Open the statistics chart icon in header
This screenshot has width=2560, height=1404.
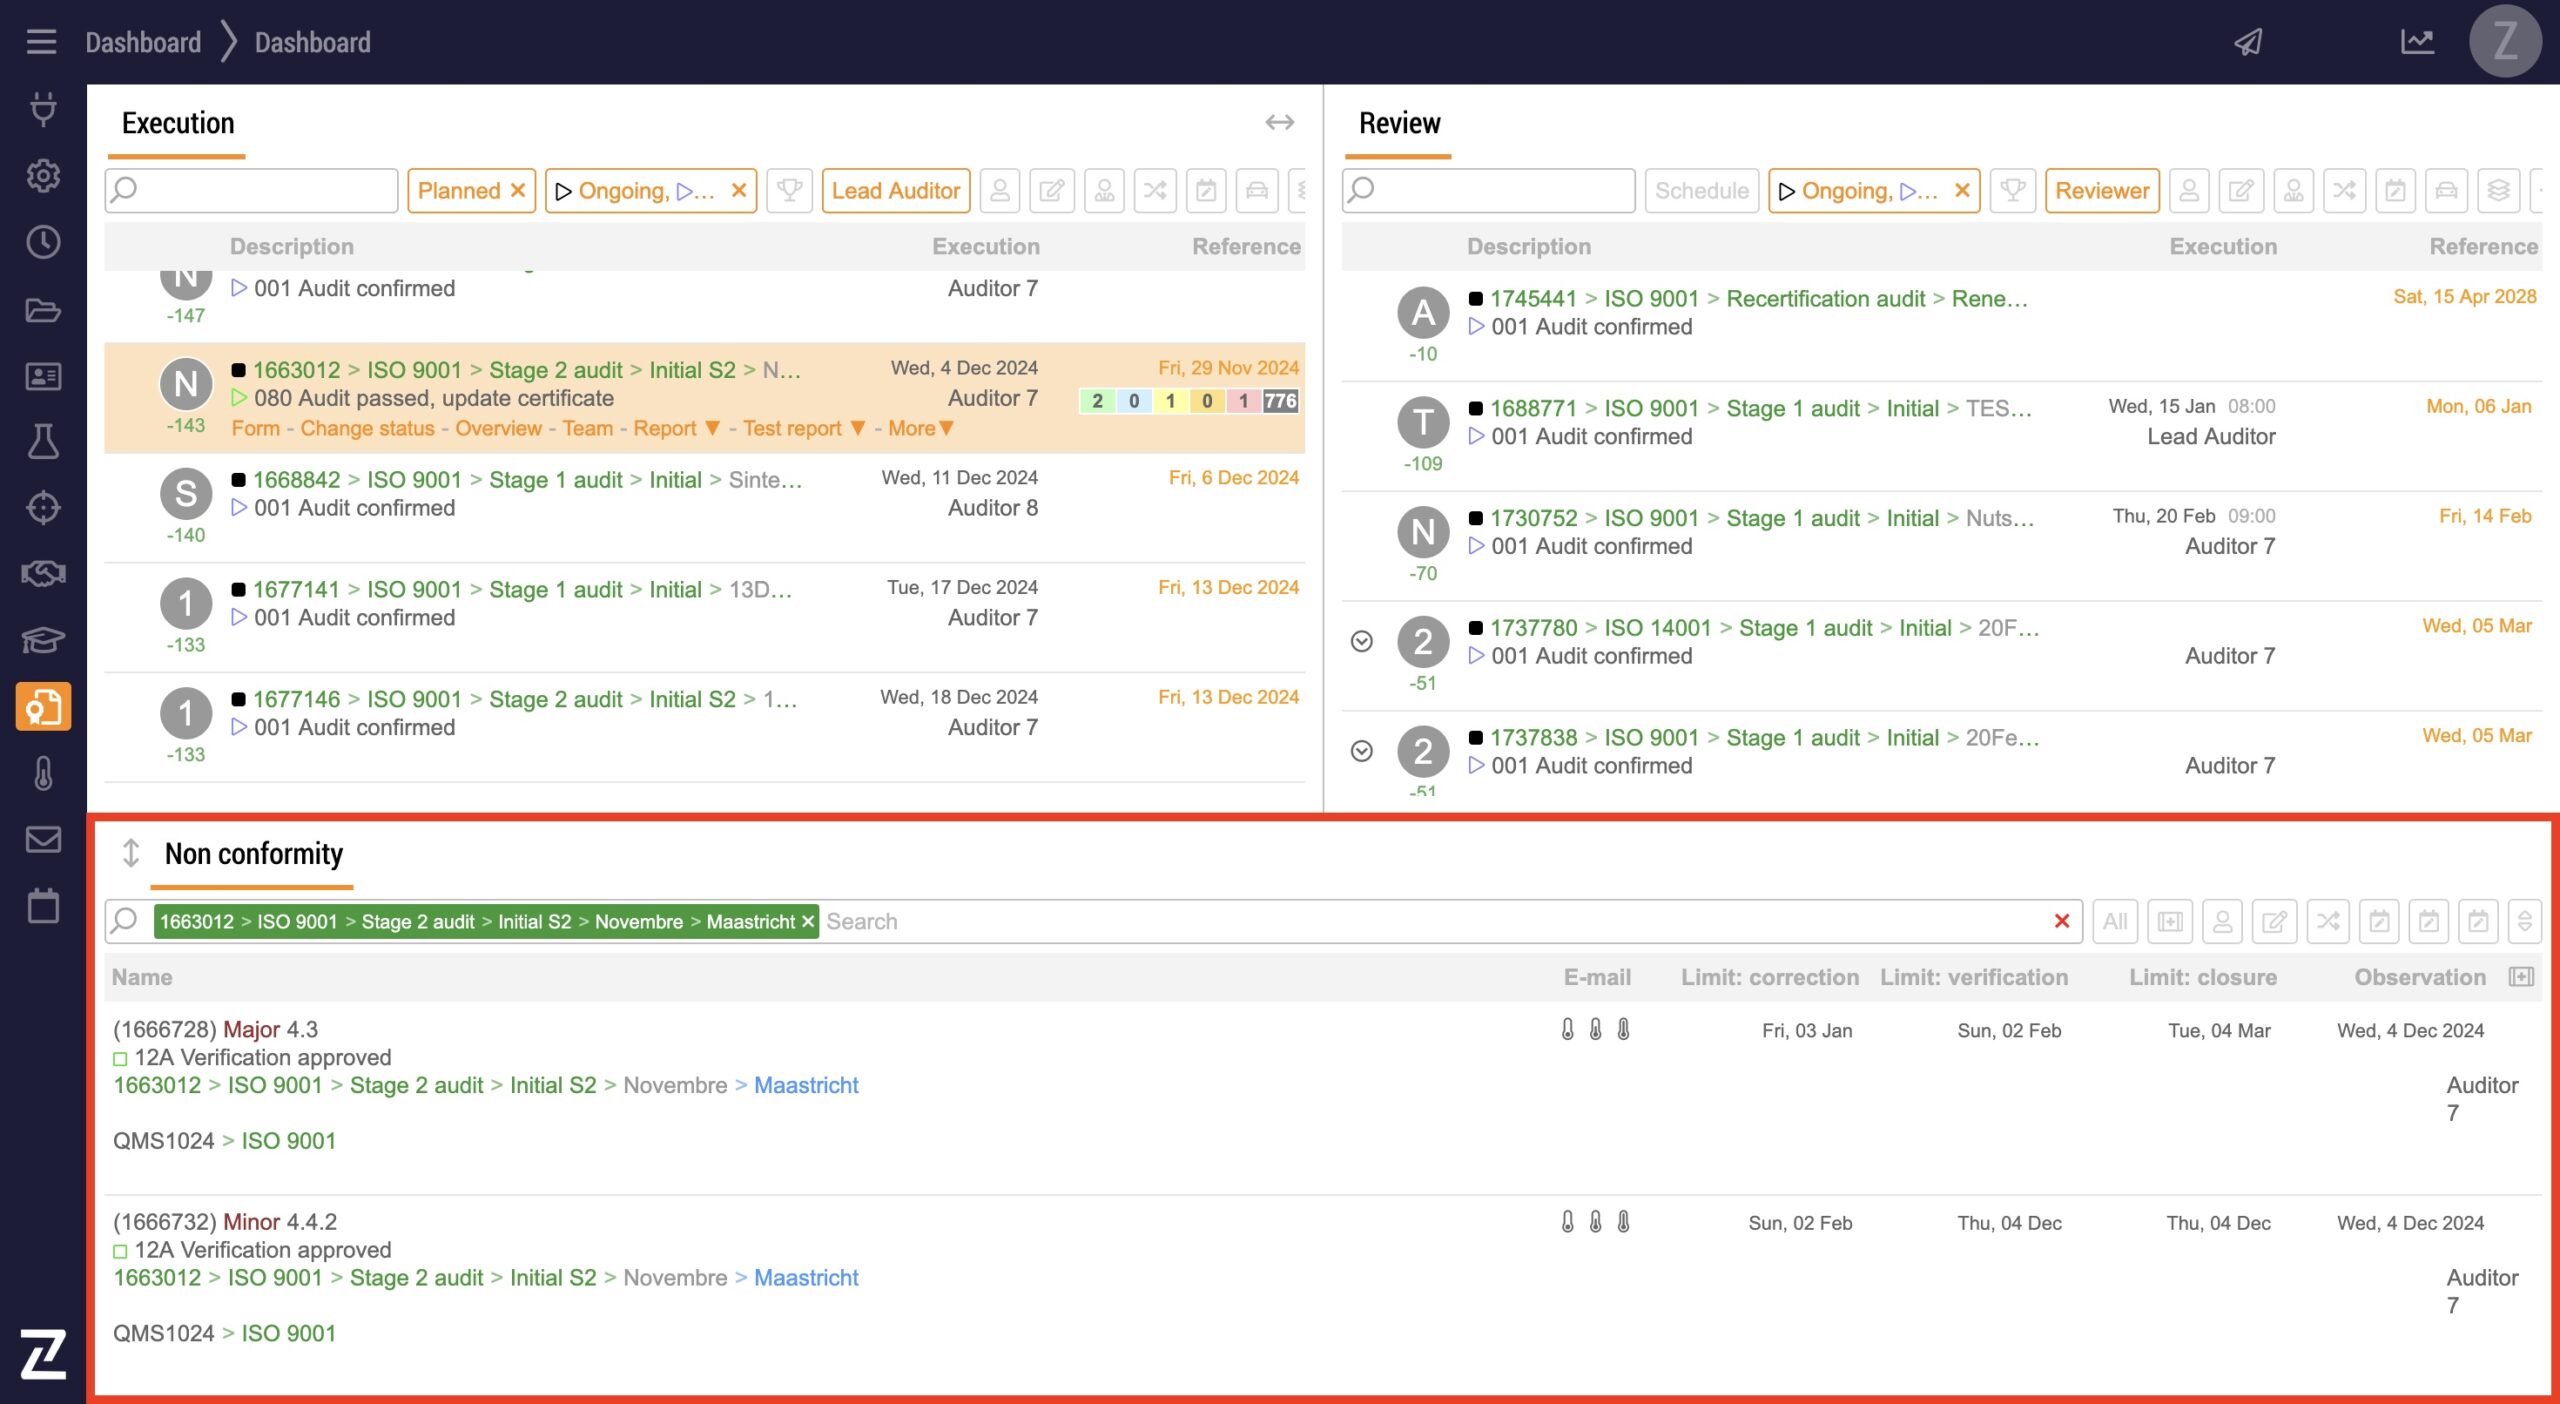tap(2417, 42)
